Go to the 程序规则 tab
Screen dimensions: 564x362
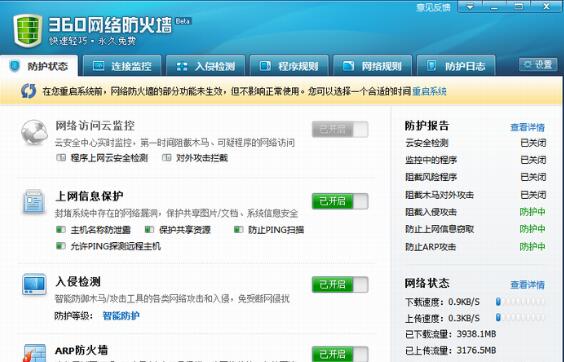click(289, 66)
